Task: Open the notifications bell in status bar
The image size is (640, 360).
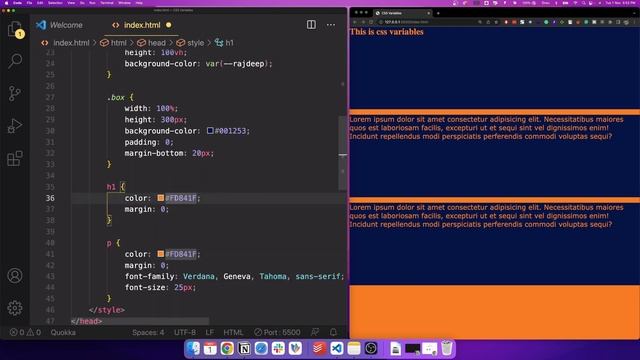Action: tap(333, 332)
